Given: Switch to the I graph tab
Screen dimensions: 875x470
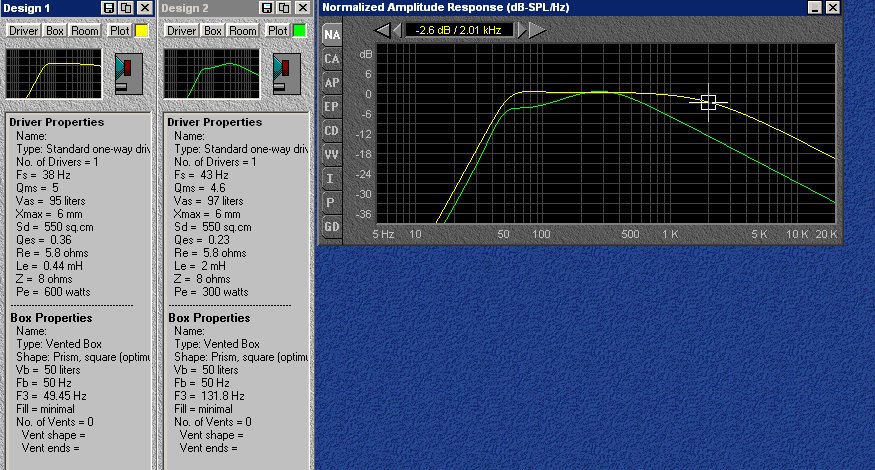Looking at the screenshot, I should (332, 179).
